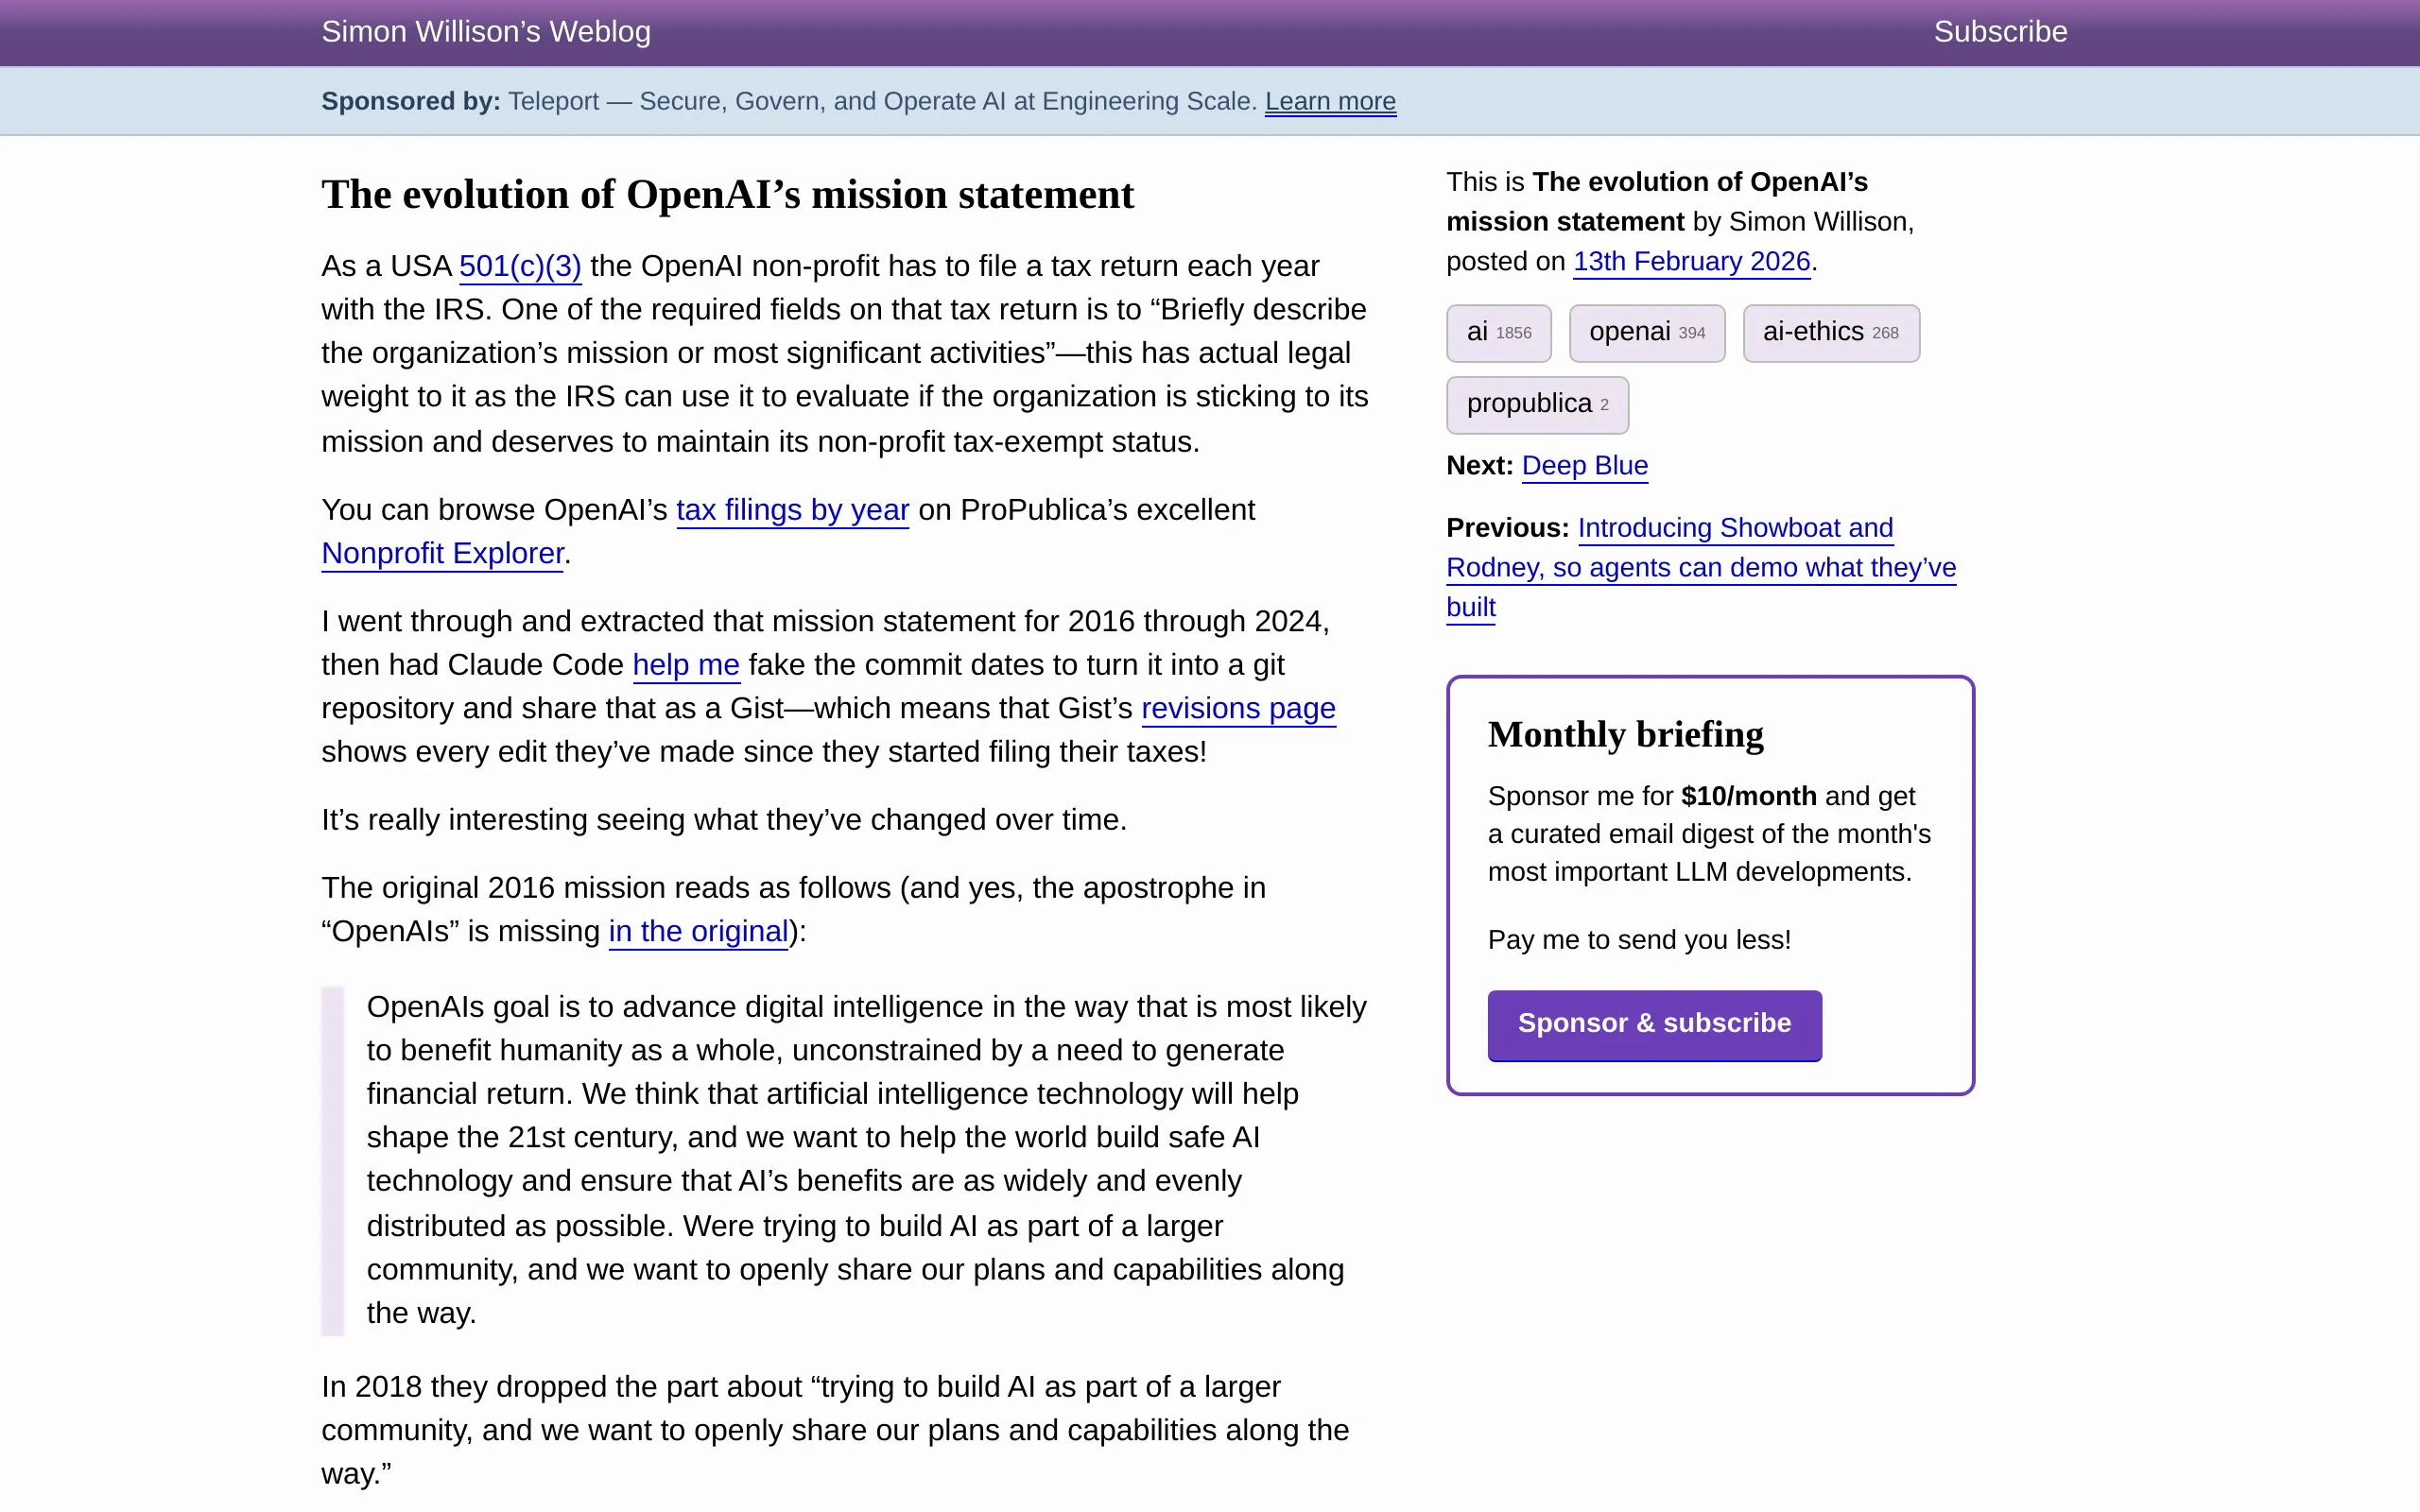This screenshot has height=1512, width=2420.
Task: Click Subscribe in the header
Action: 1999,32
